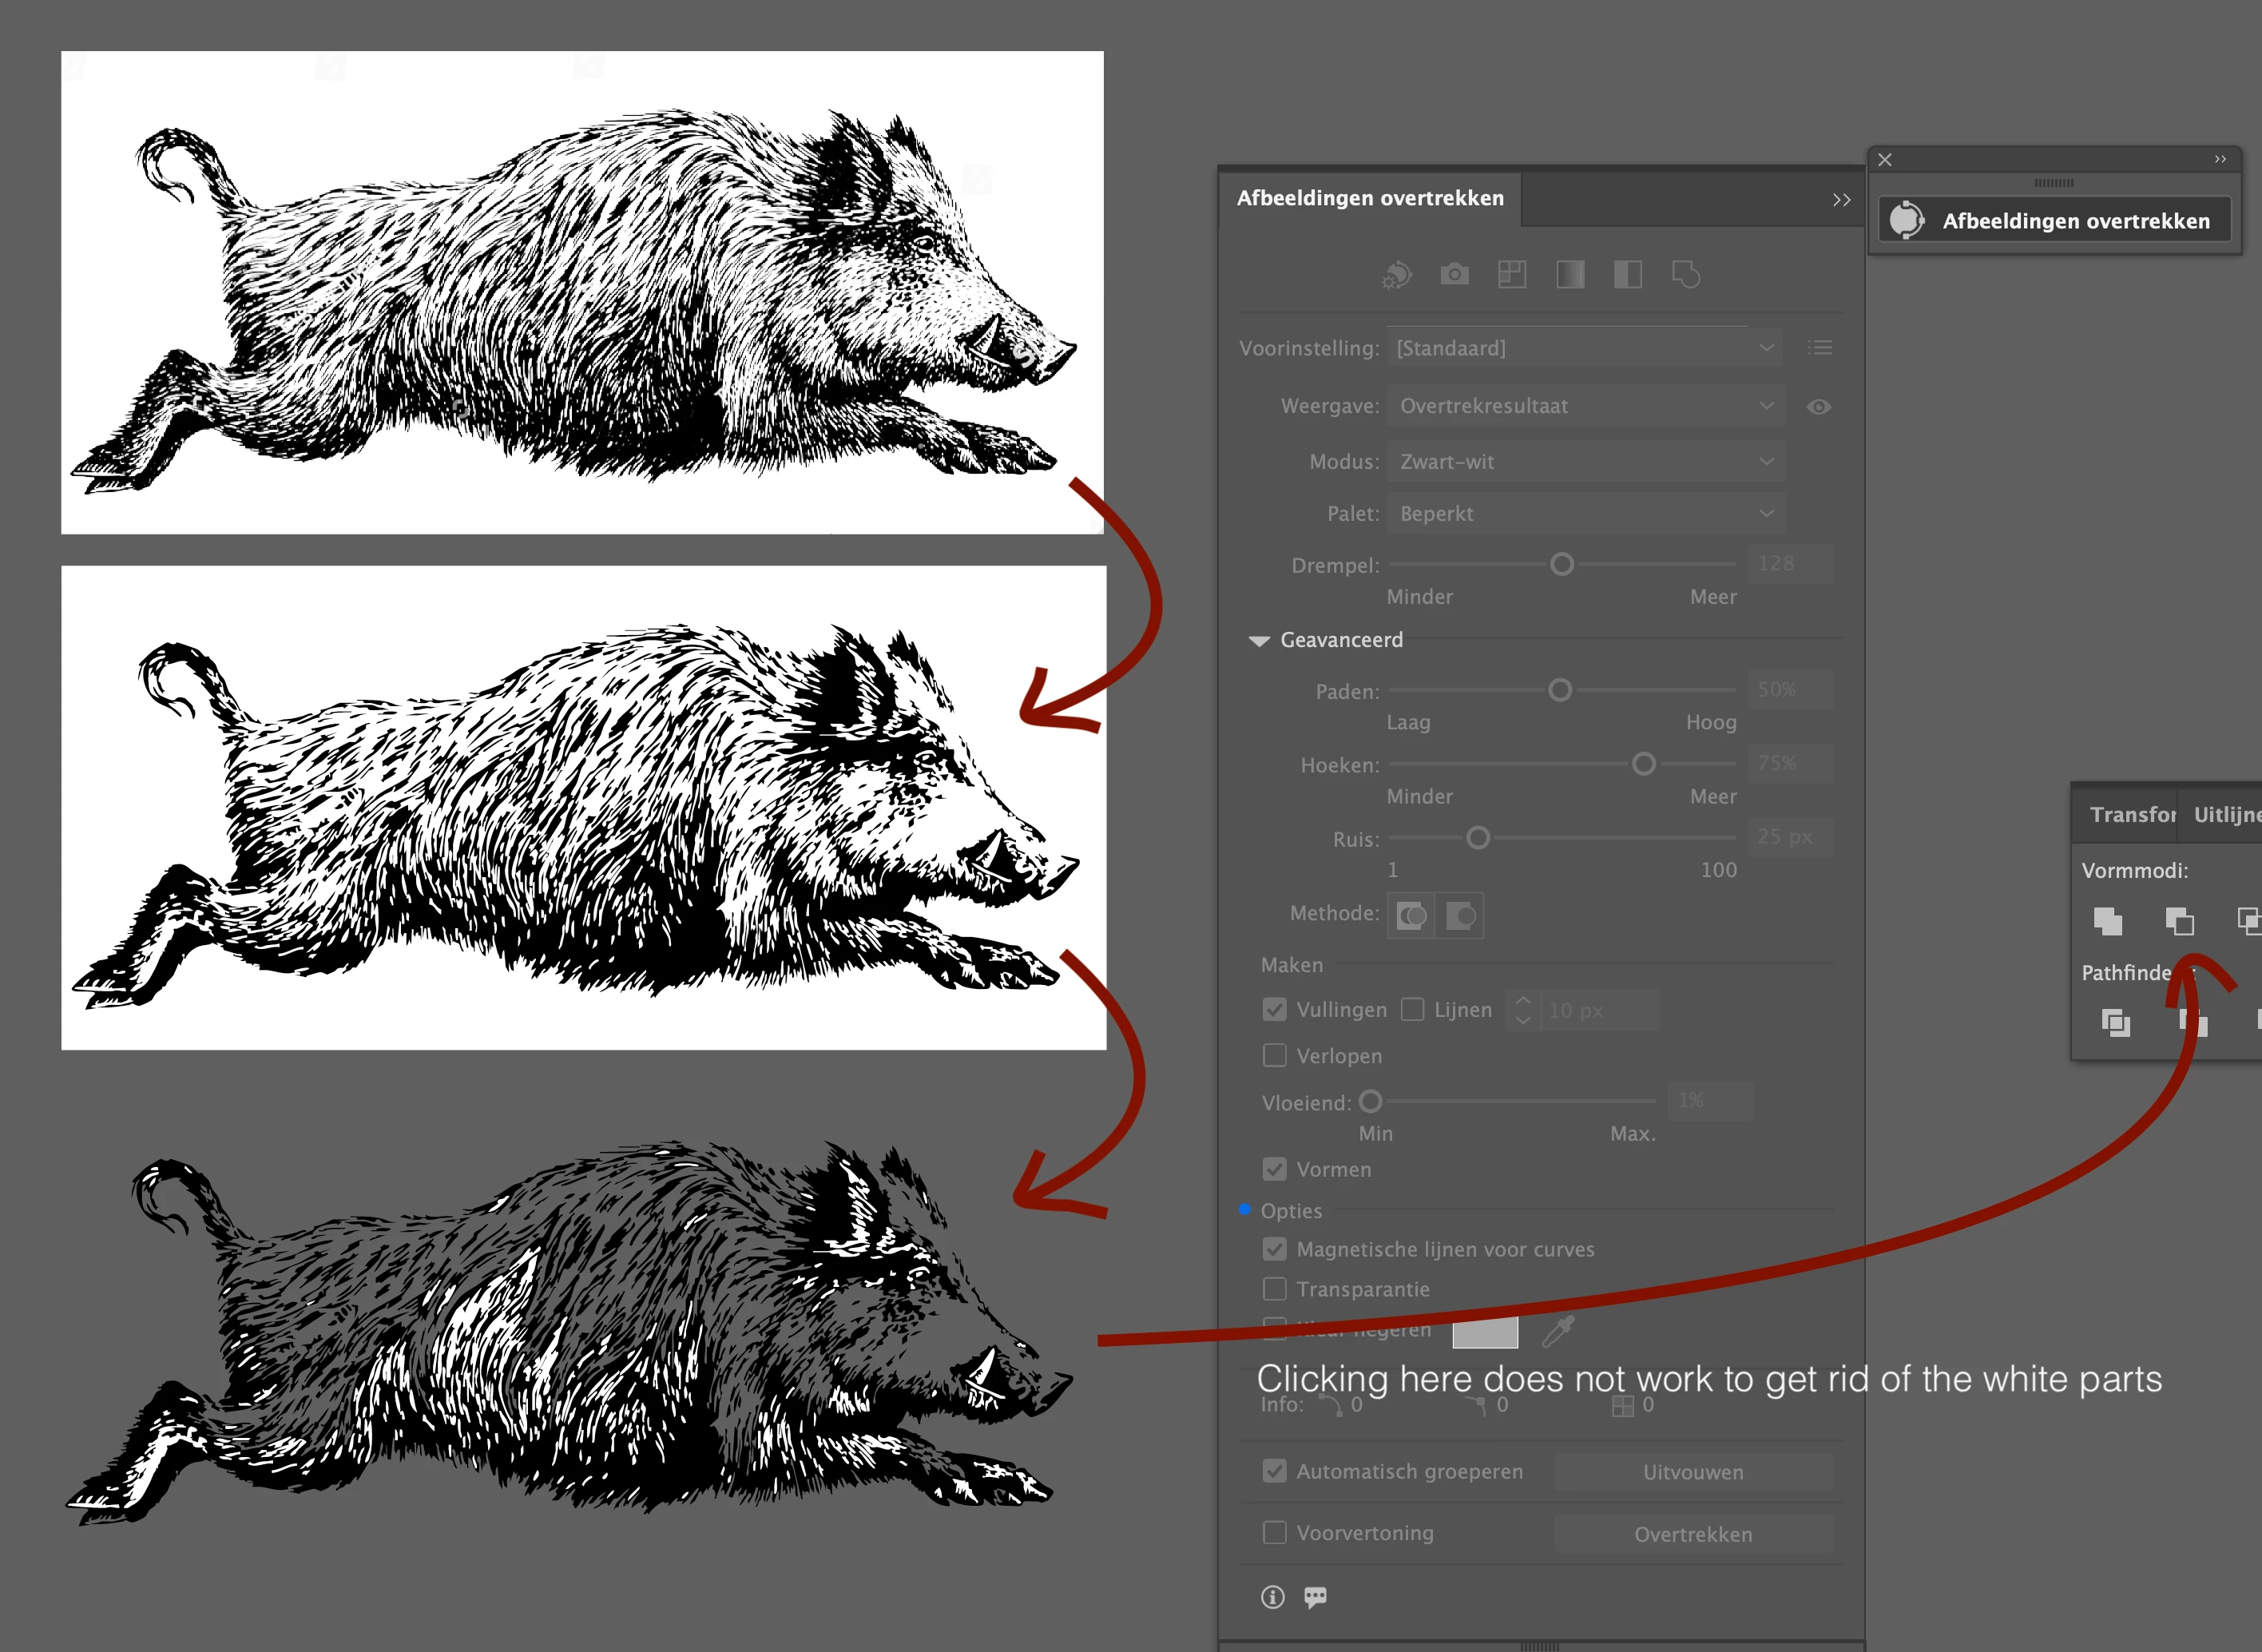
Task: Toggle the Weergave eye visibility icon
Action: (x=1819, y=406)
